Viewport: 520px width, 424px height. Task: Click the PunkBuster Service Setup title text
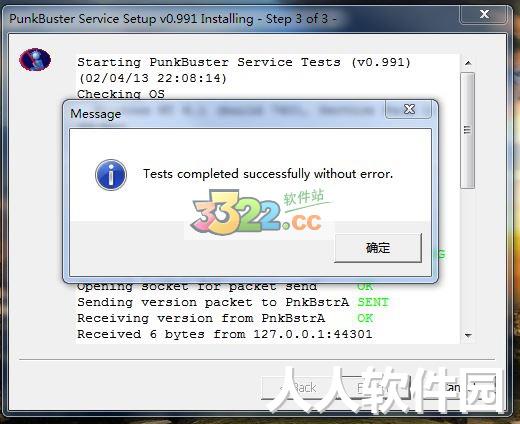173,19
